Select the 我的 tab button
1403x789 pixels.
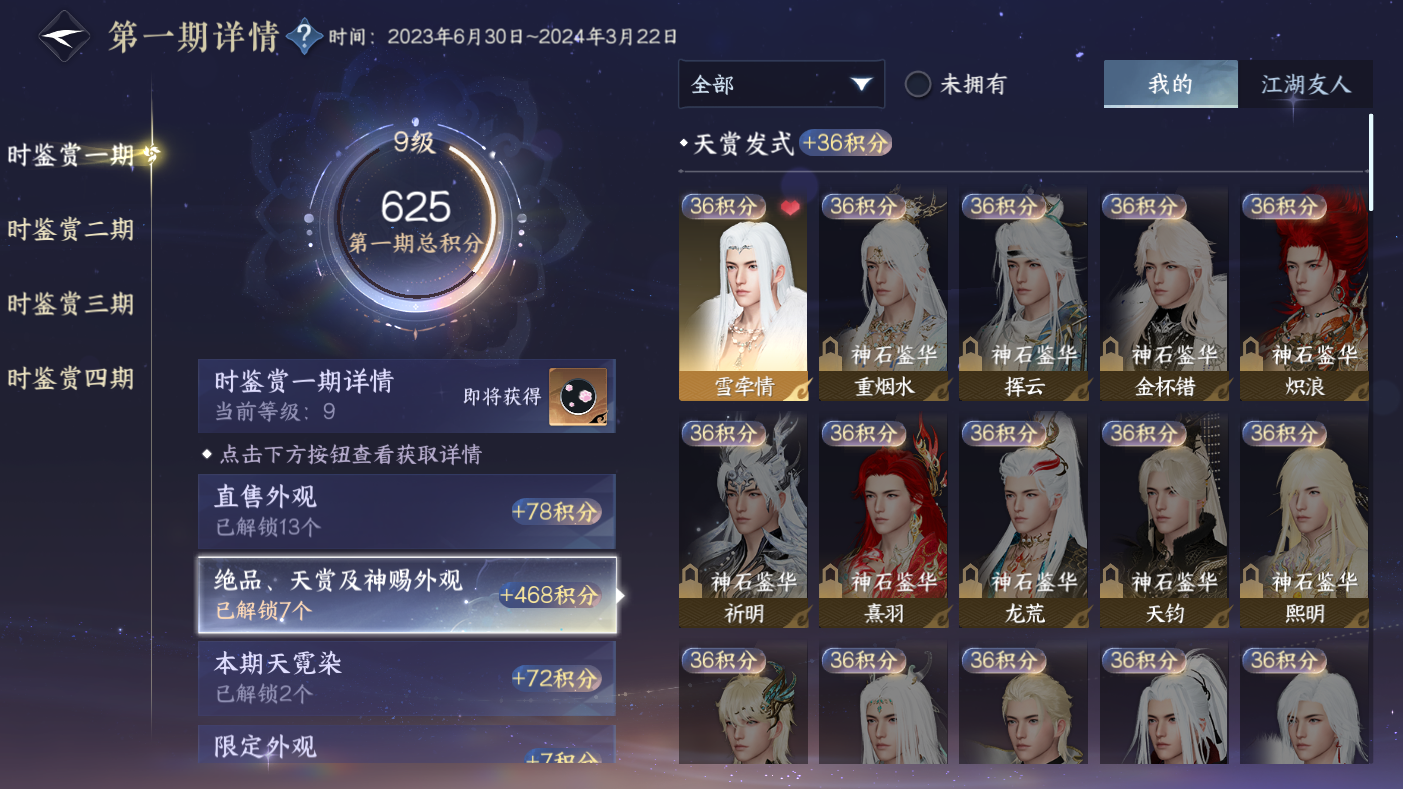click(x=1171, y=84)
